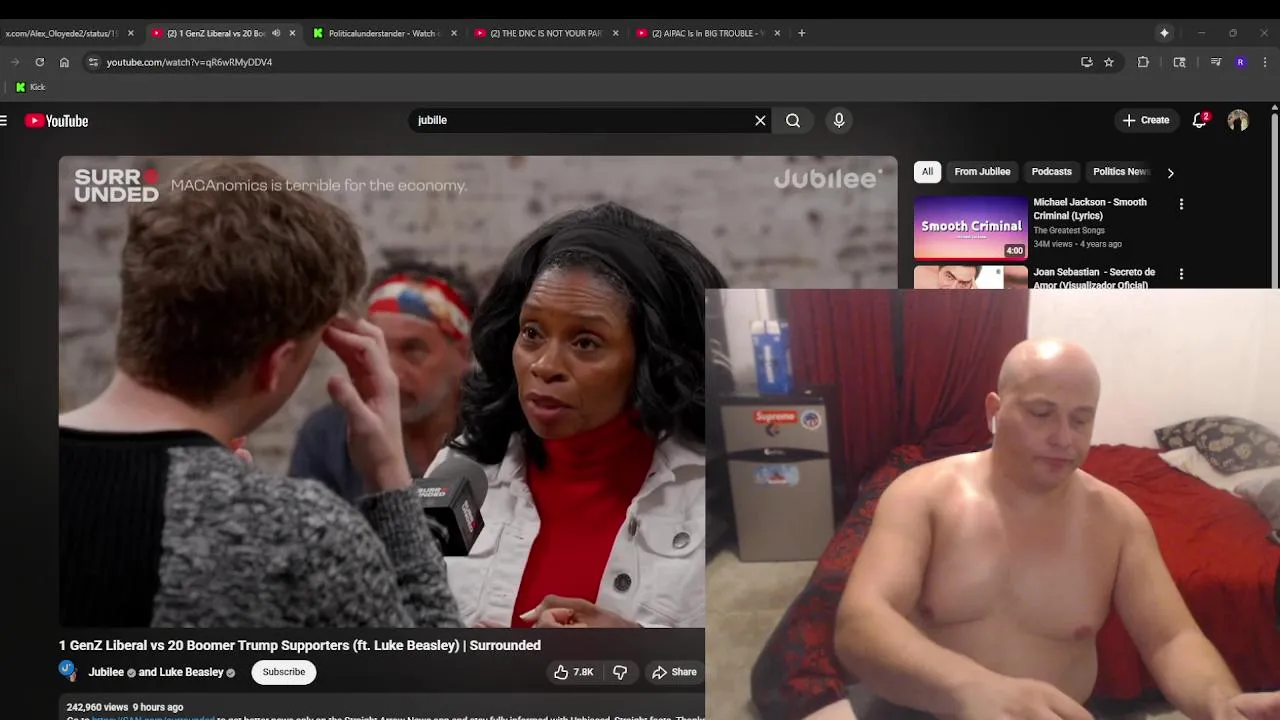The height and width of the screenshot is (720, 1280).
Task: Open The Greatest Songs channel link
Action: pos(1069,231)
